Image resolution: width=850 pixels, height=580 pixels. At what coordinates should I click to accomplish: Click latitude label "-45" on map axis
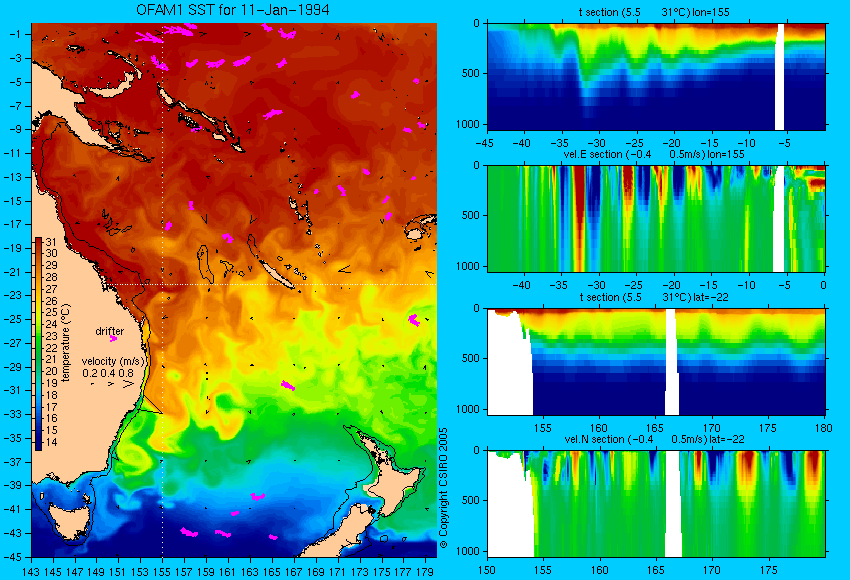pyautogui.click(x=13, y=557)
